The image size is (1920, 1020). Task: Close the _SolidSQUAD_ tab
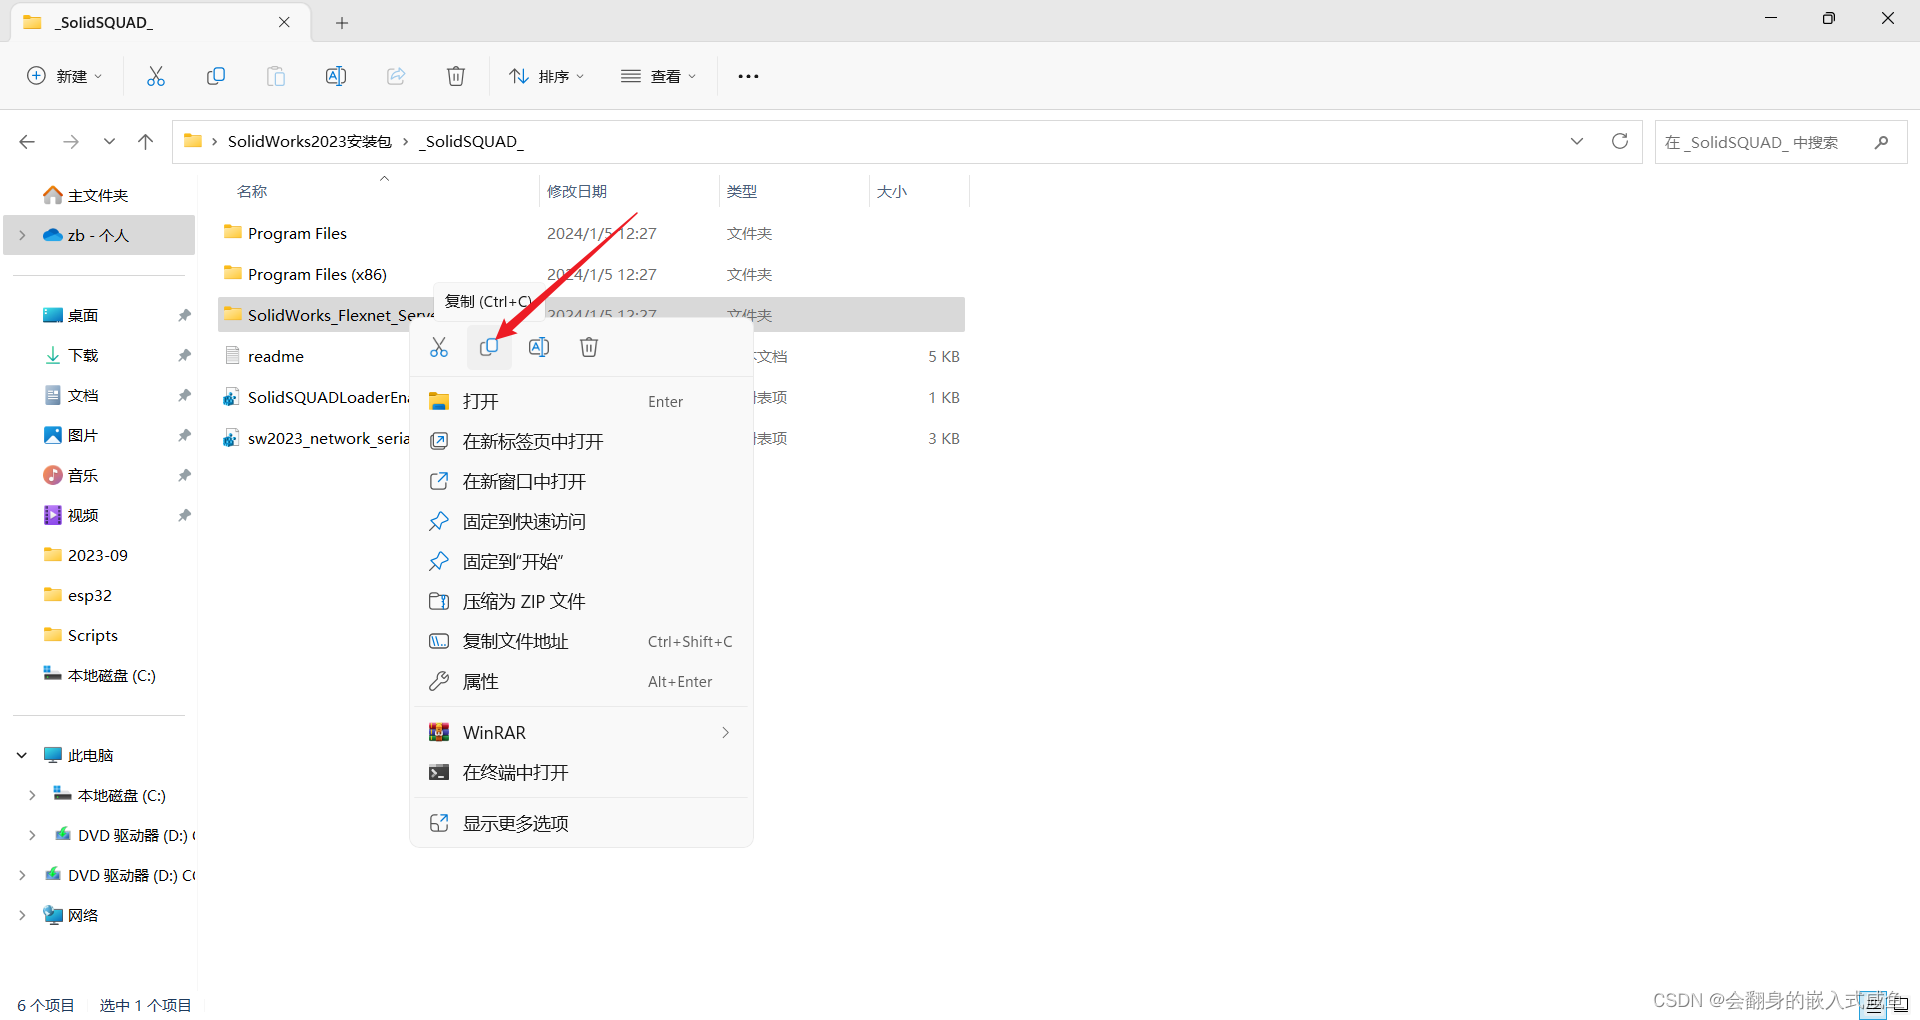pos(285,22)
